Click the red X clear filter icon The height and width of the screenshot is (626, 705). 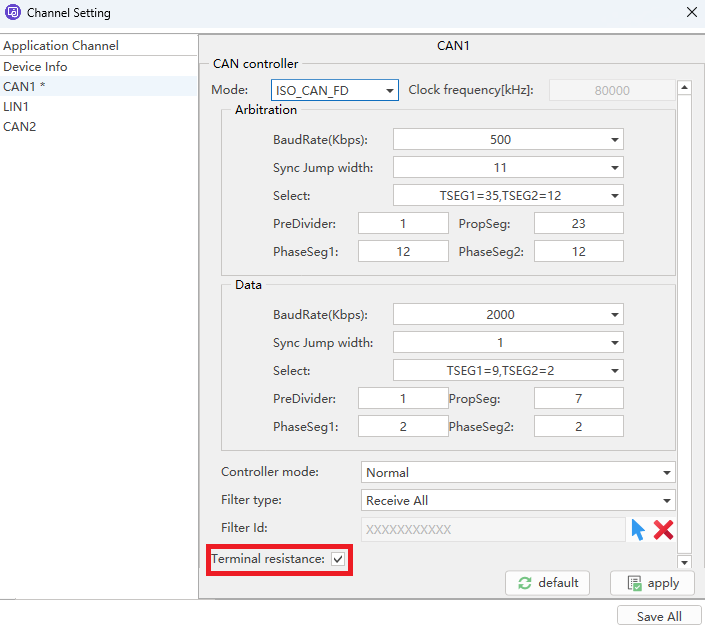point(663,529)
